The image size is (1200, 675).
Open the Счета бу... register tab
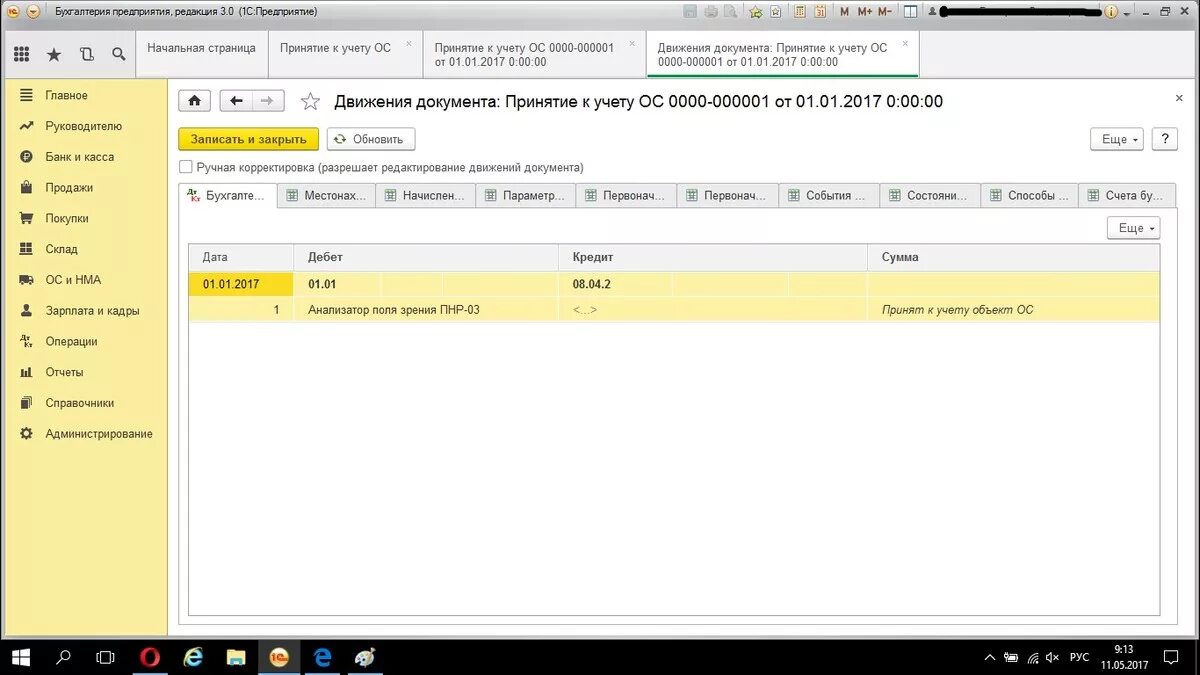click(x=1128, y=196)
